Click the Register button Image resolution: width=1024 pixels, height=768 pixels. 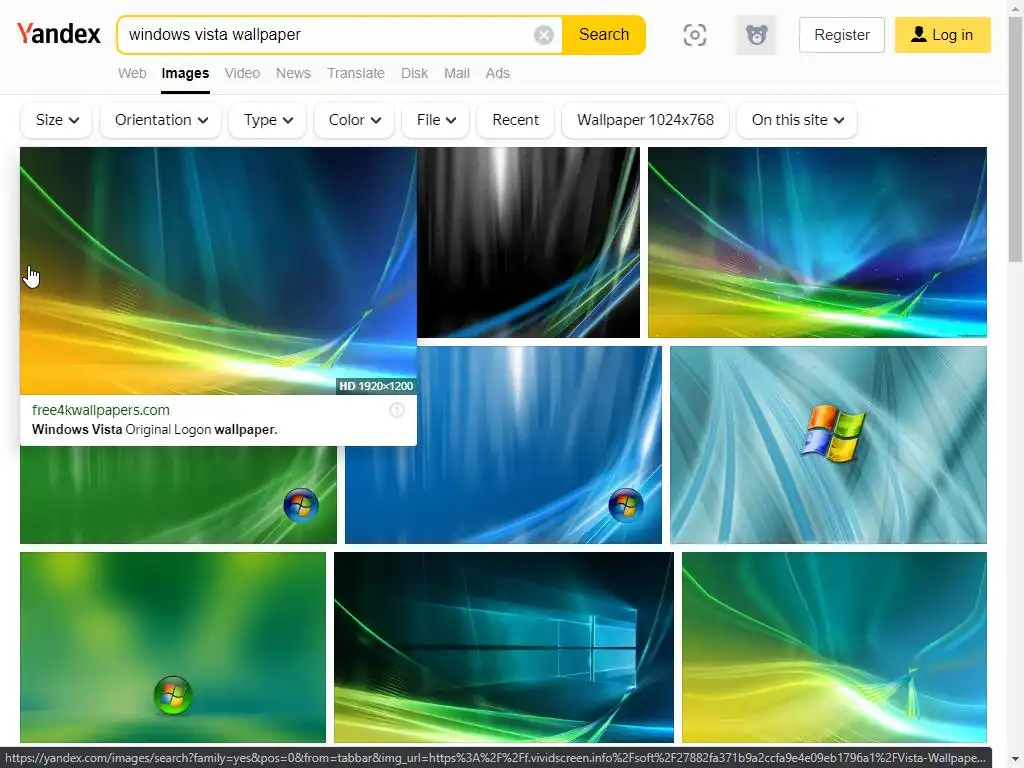pos(842,35)
